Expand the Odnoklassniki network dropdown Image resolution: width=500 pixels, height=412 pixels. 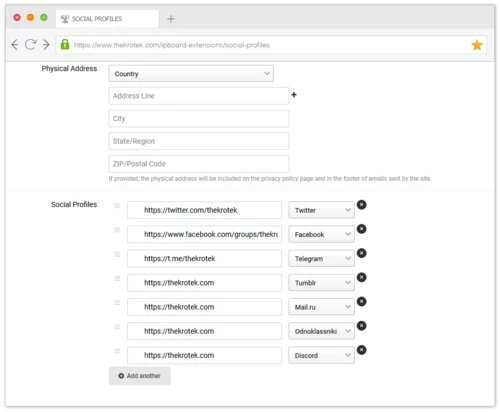coord(321,331)
